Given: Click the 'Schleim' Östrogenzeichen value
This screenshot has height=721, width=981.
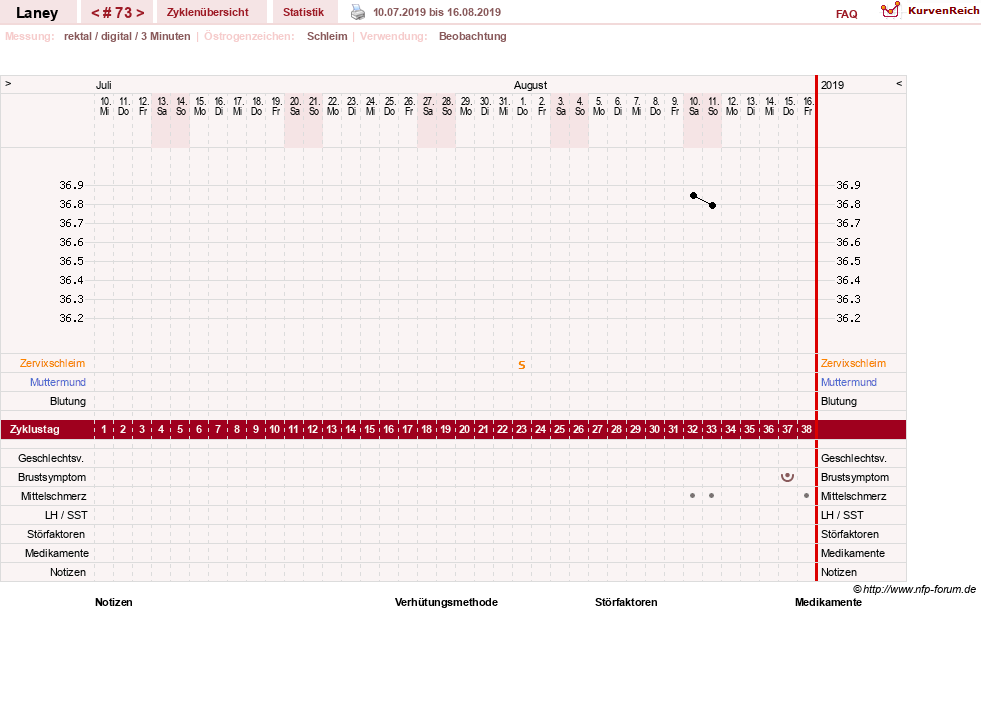Looking at the screenshot, I should (327, 36).
